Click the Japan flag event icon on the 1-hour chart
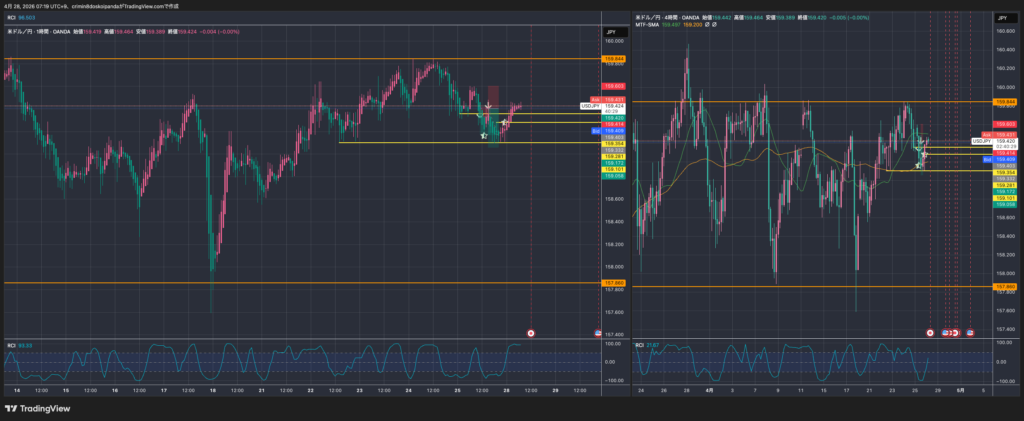The height and width of the screenshot is (421, 1024). 530,332
